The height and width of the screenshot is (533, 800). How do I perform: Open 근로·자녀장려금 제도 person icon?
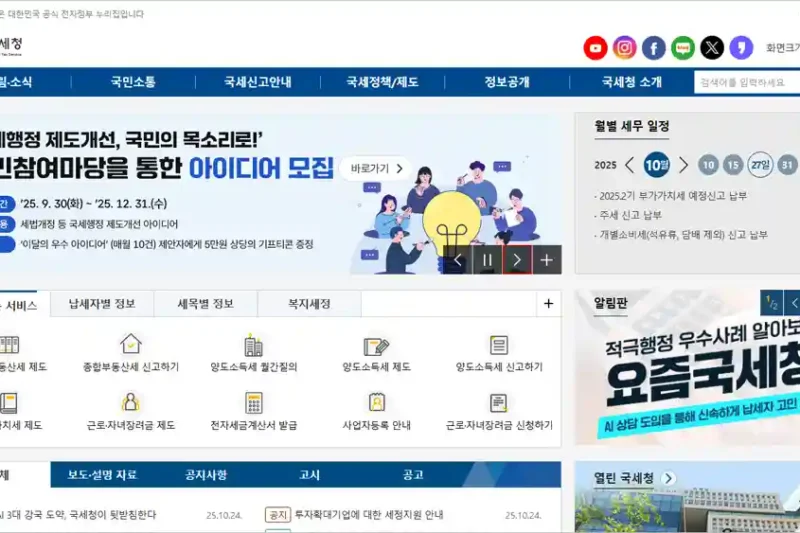(131, 402)
